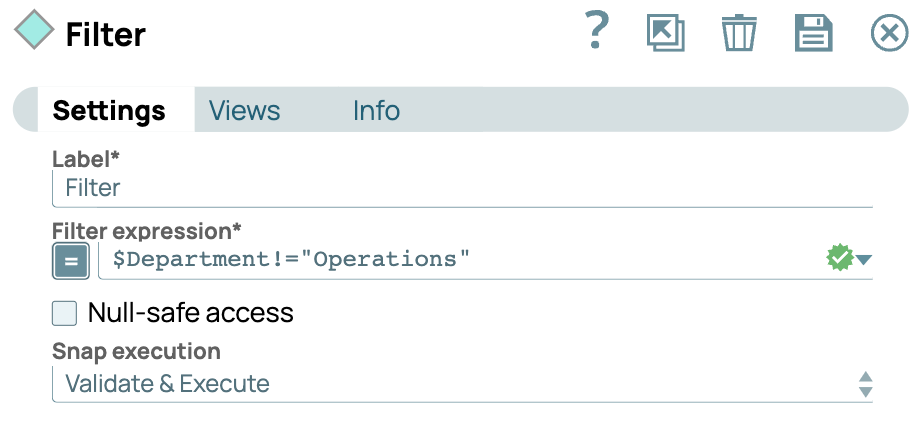Viewport: 914px width, 430px height.
Task: Click the pop-out window icon
Action: [665, 33]
